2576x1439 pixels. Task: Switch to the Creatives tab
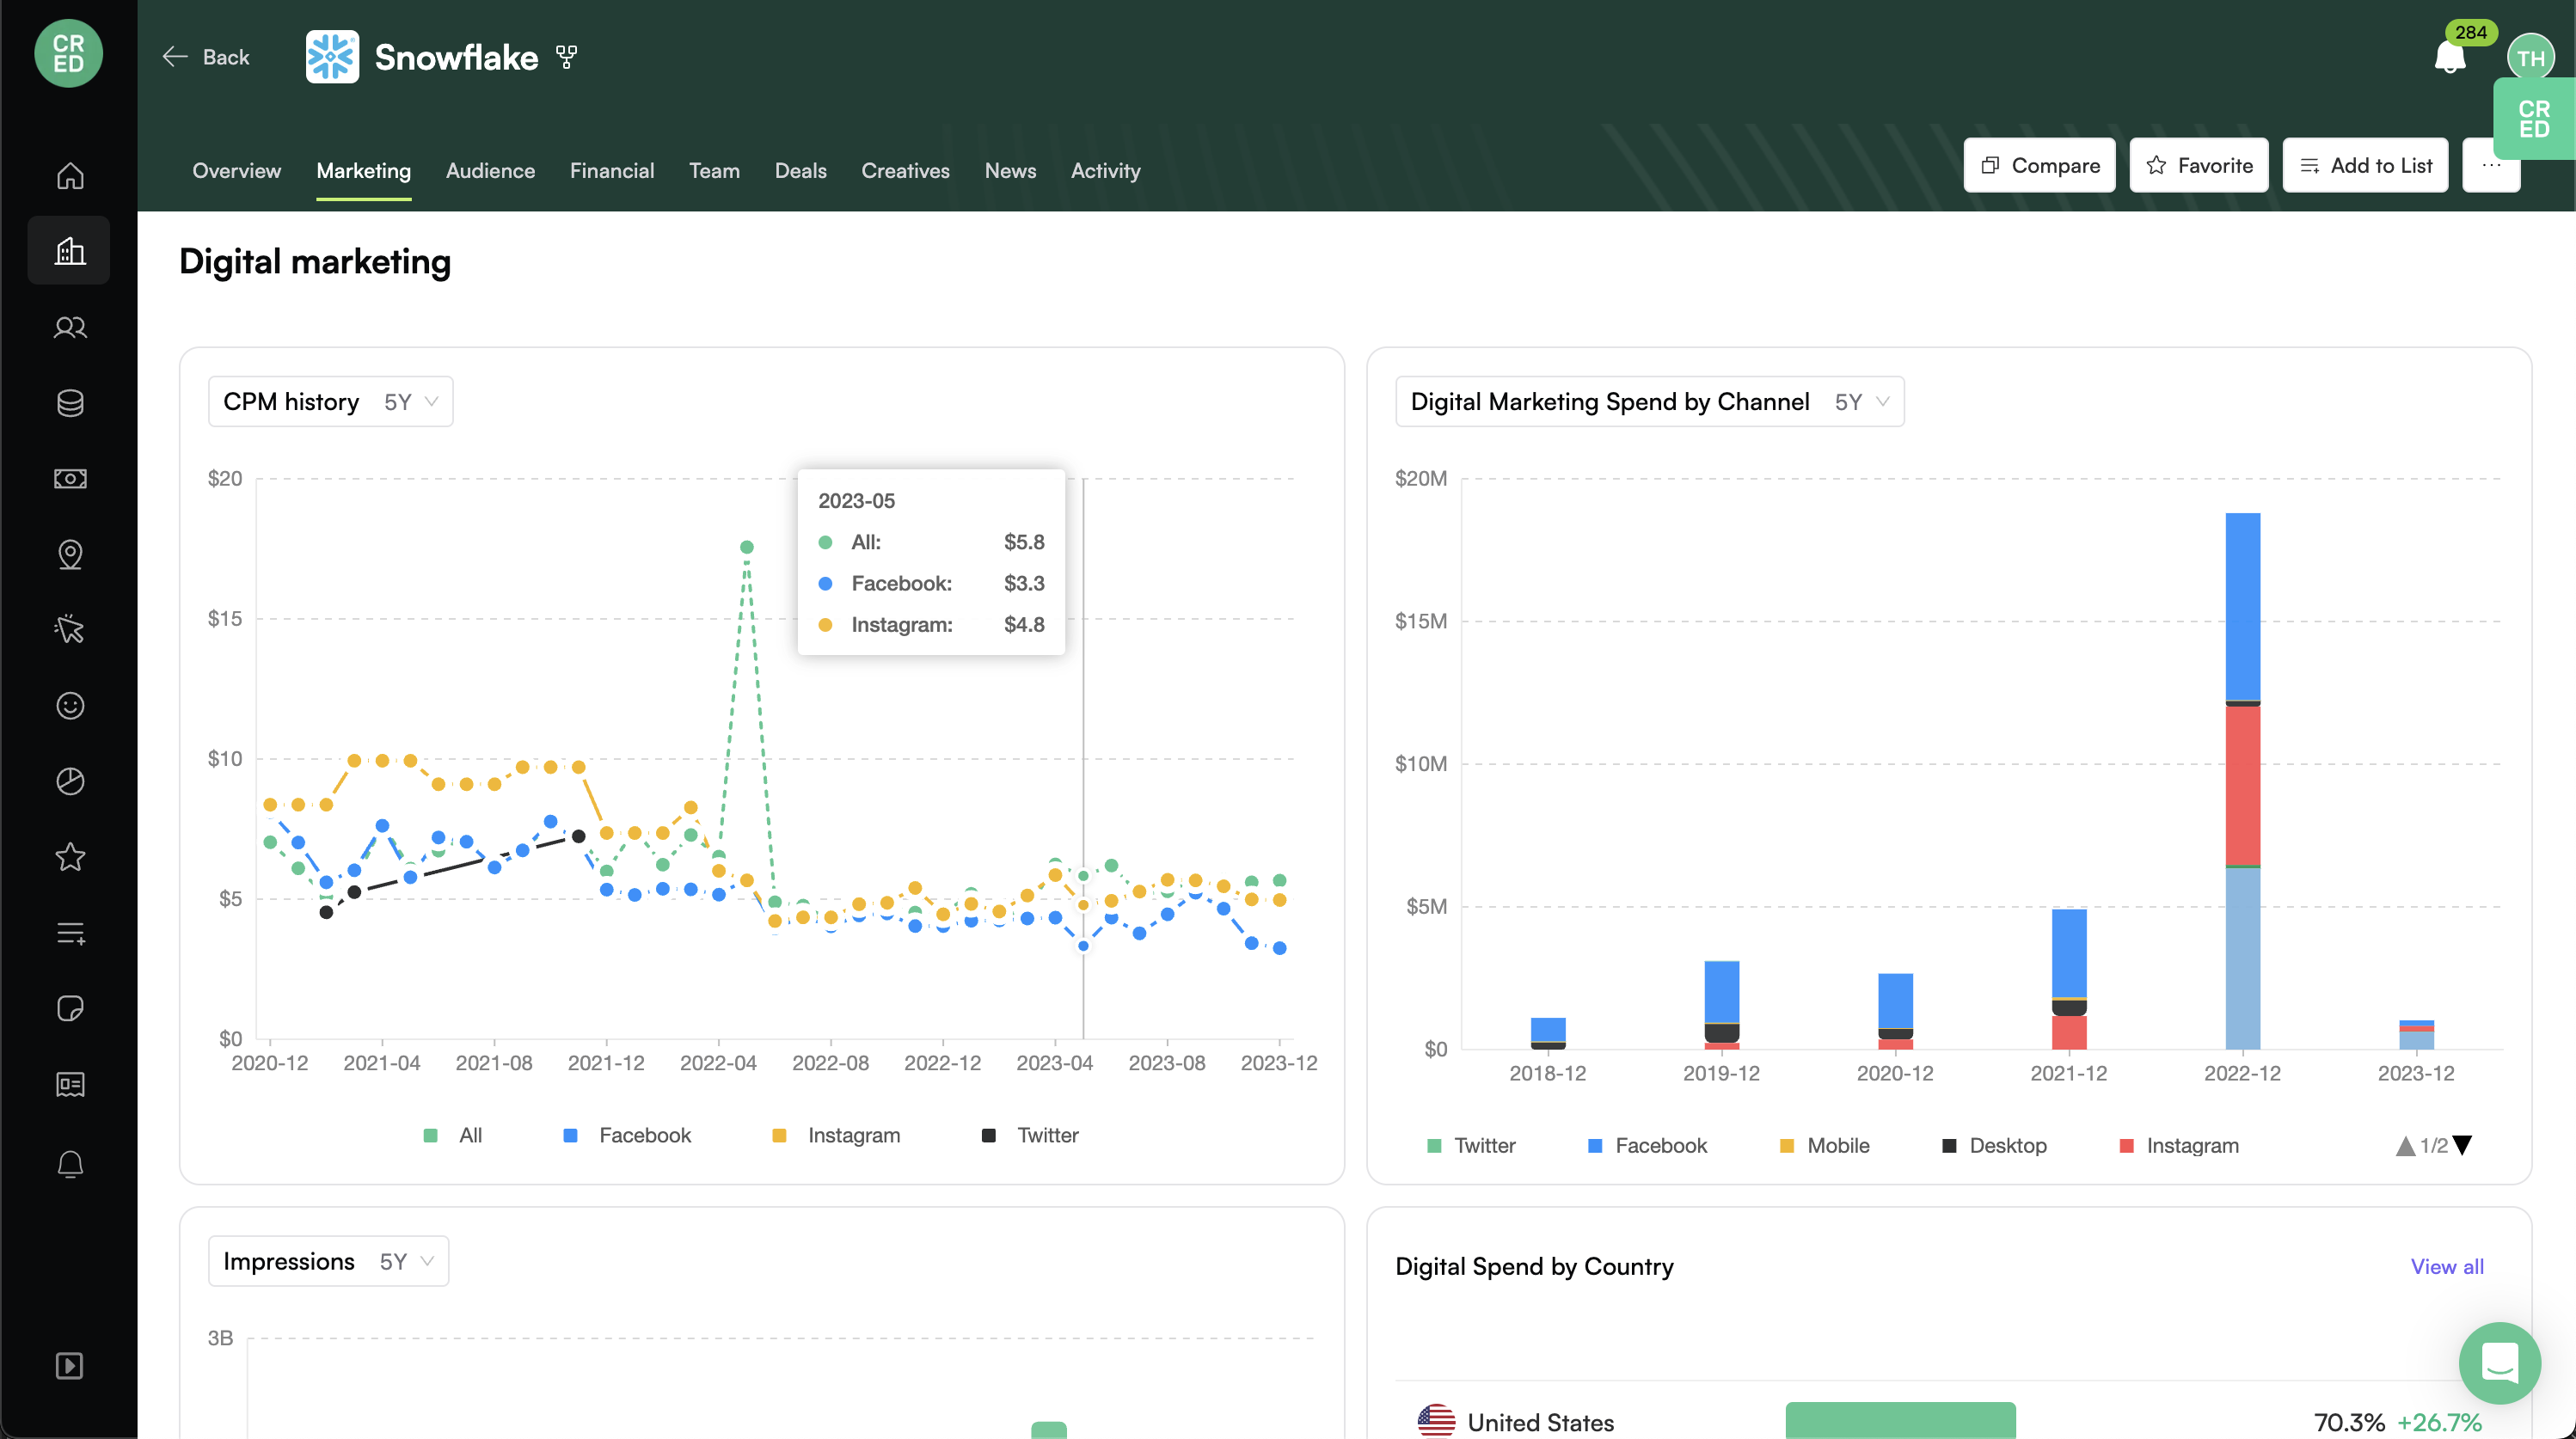pyautogui.click(x=905, y=171)
